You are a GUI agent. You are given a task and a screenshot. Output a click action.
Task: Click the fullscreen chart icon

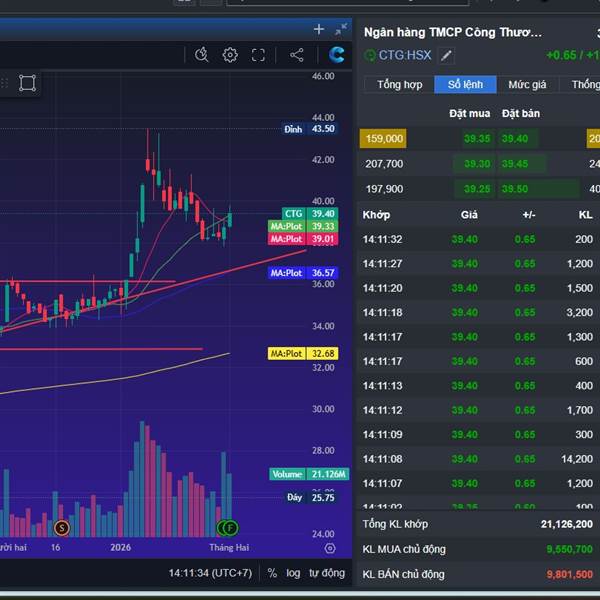[x=258, y=55]
